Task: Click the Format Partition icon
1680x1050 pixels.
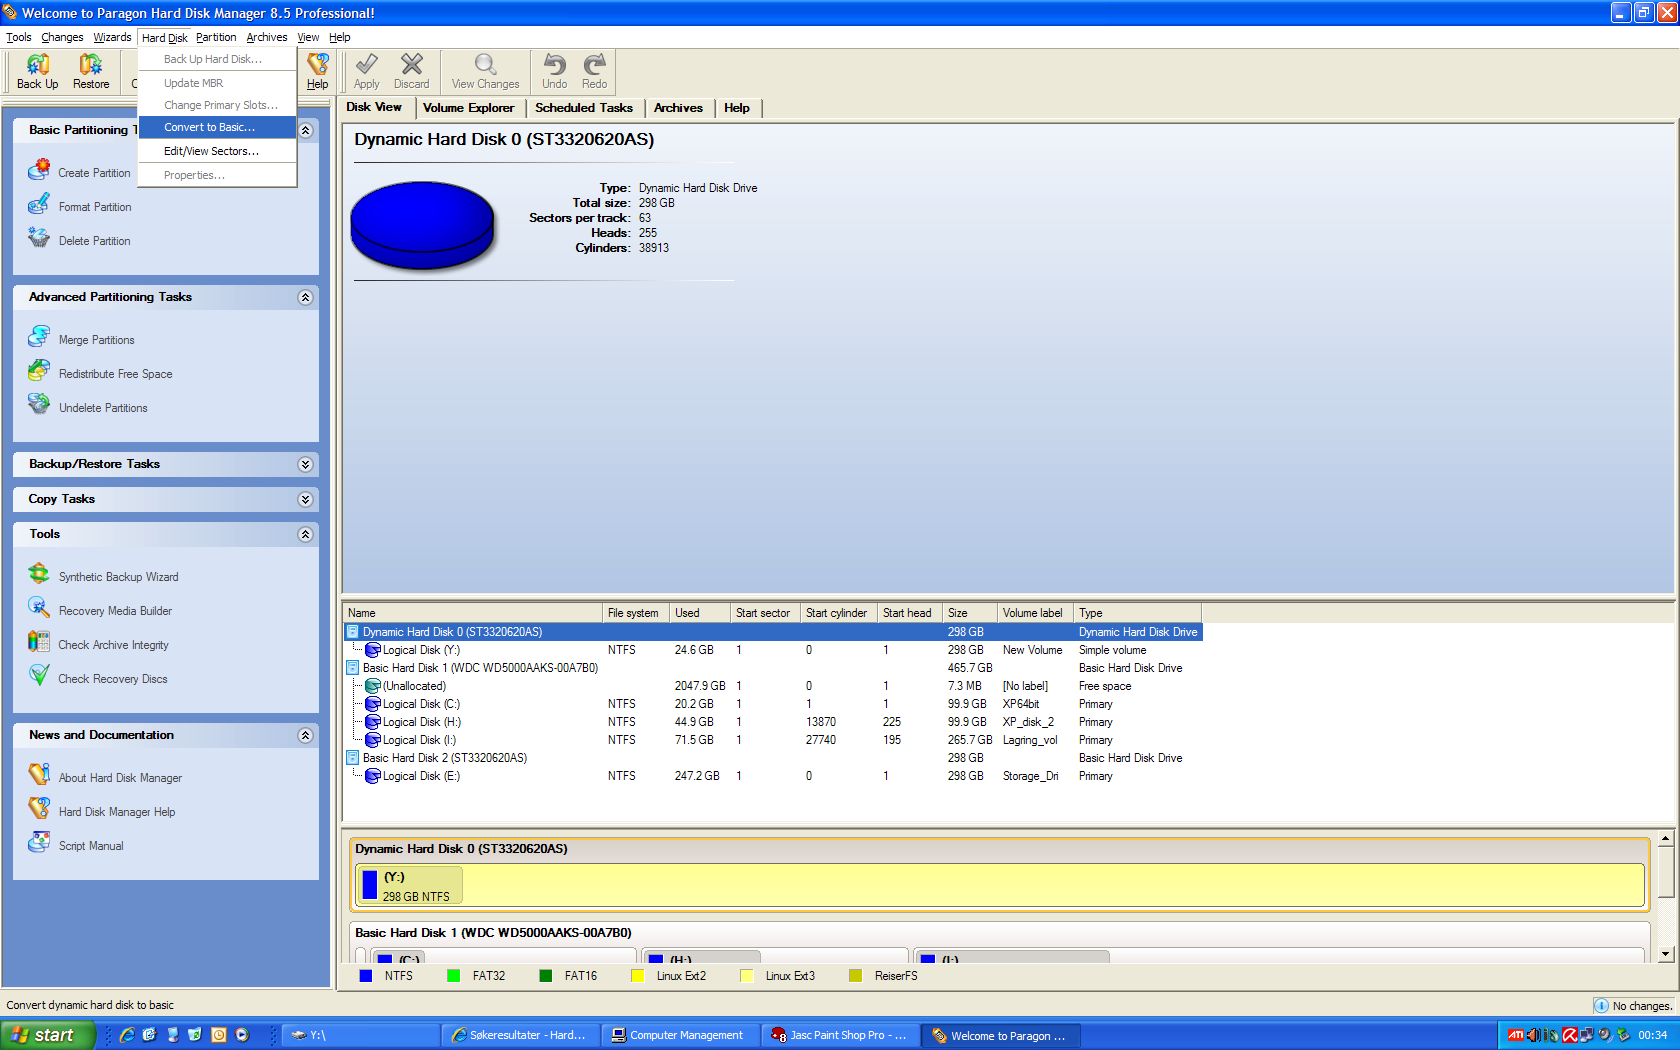Action: pos(39,204)
